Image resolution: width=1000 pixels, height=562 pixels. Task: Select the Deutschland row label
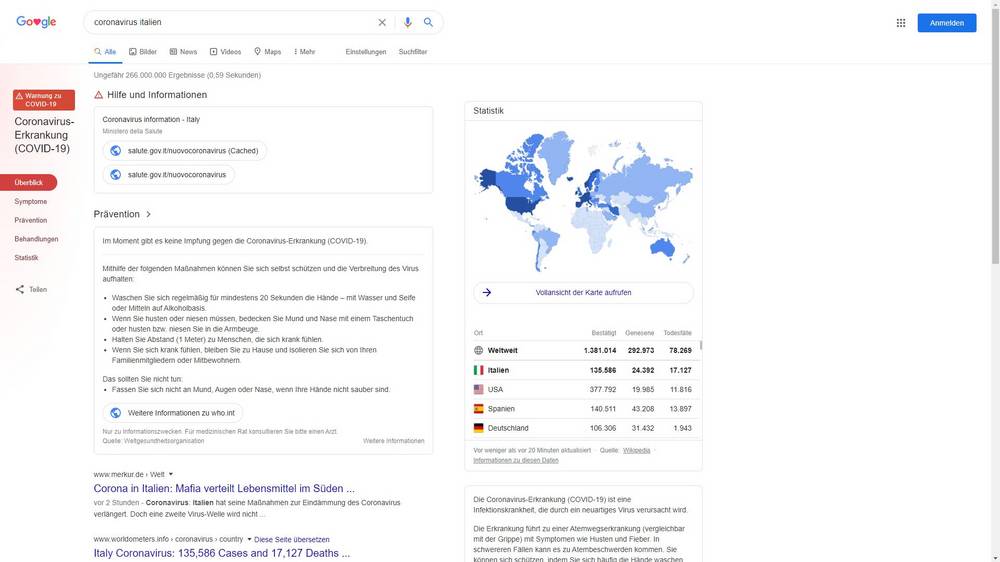click(508, 428)
